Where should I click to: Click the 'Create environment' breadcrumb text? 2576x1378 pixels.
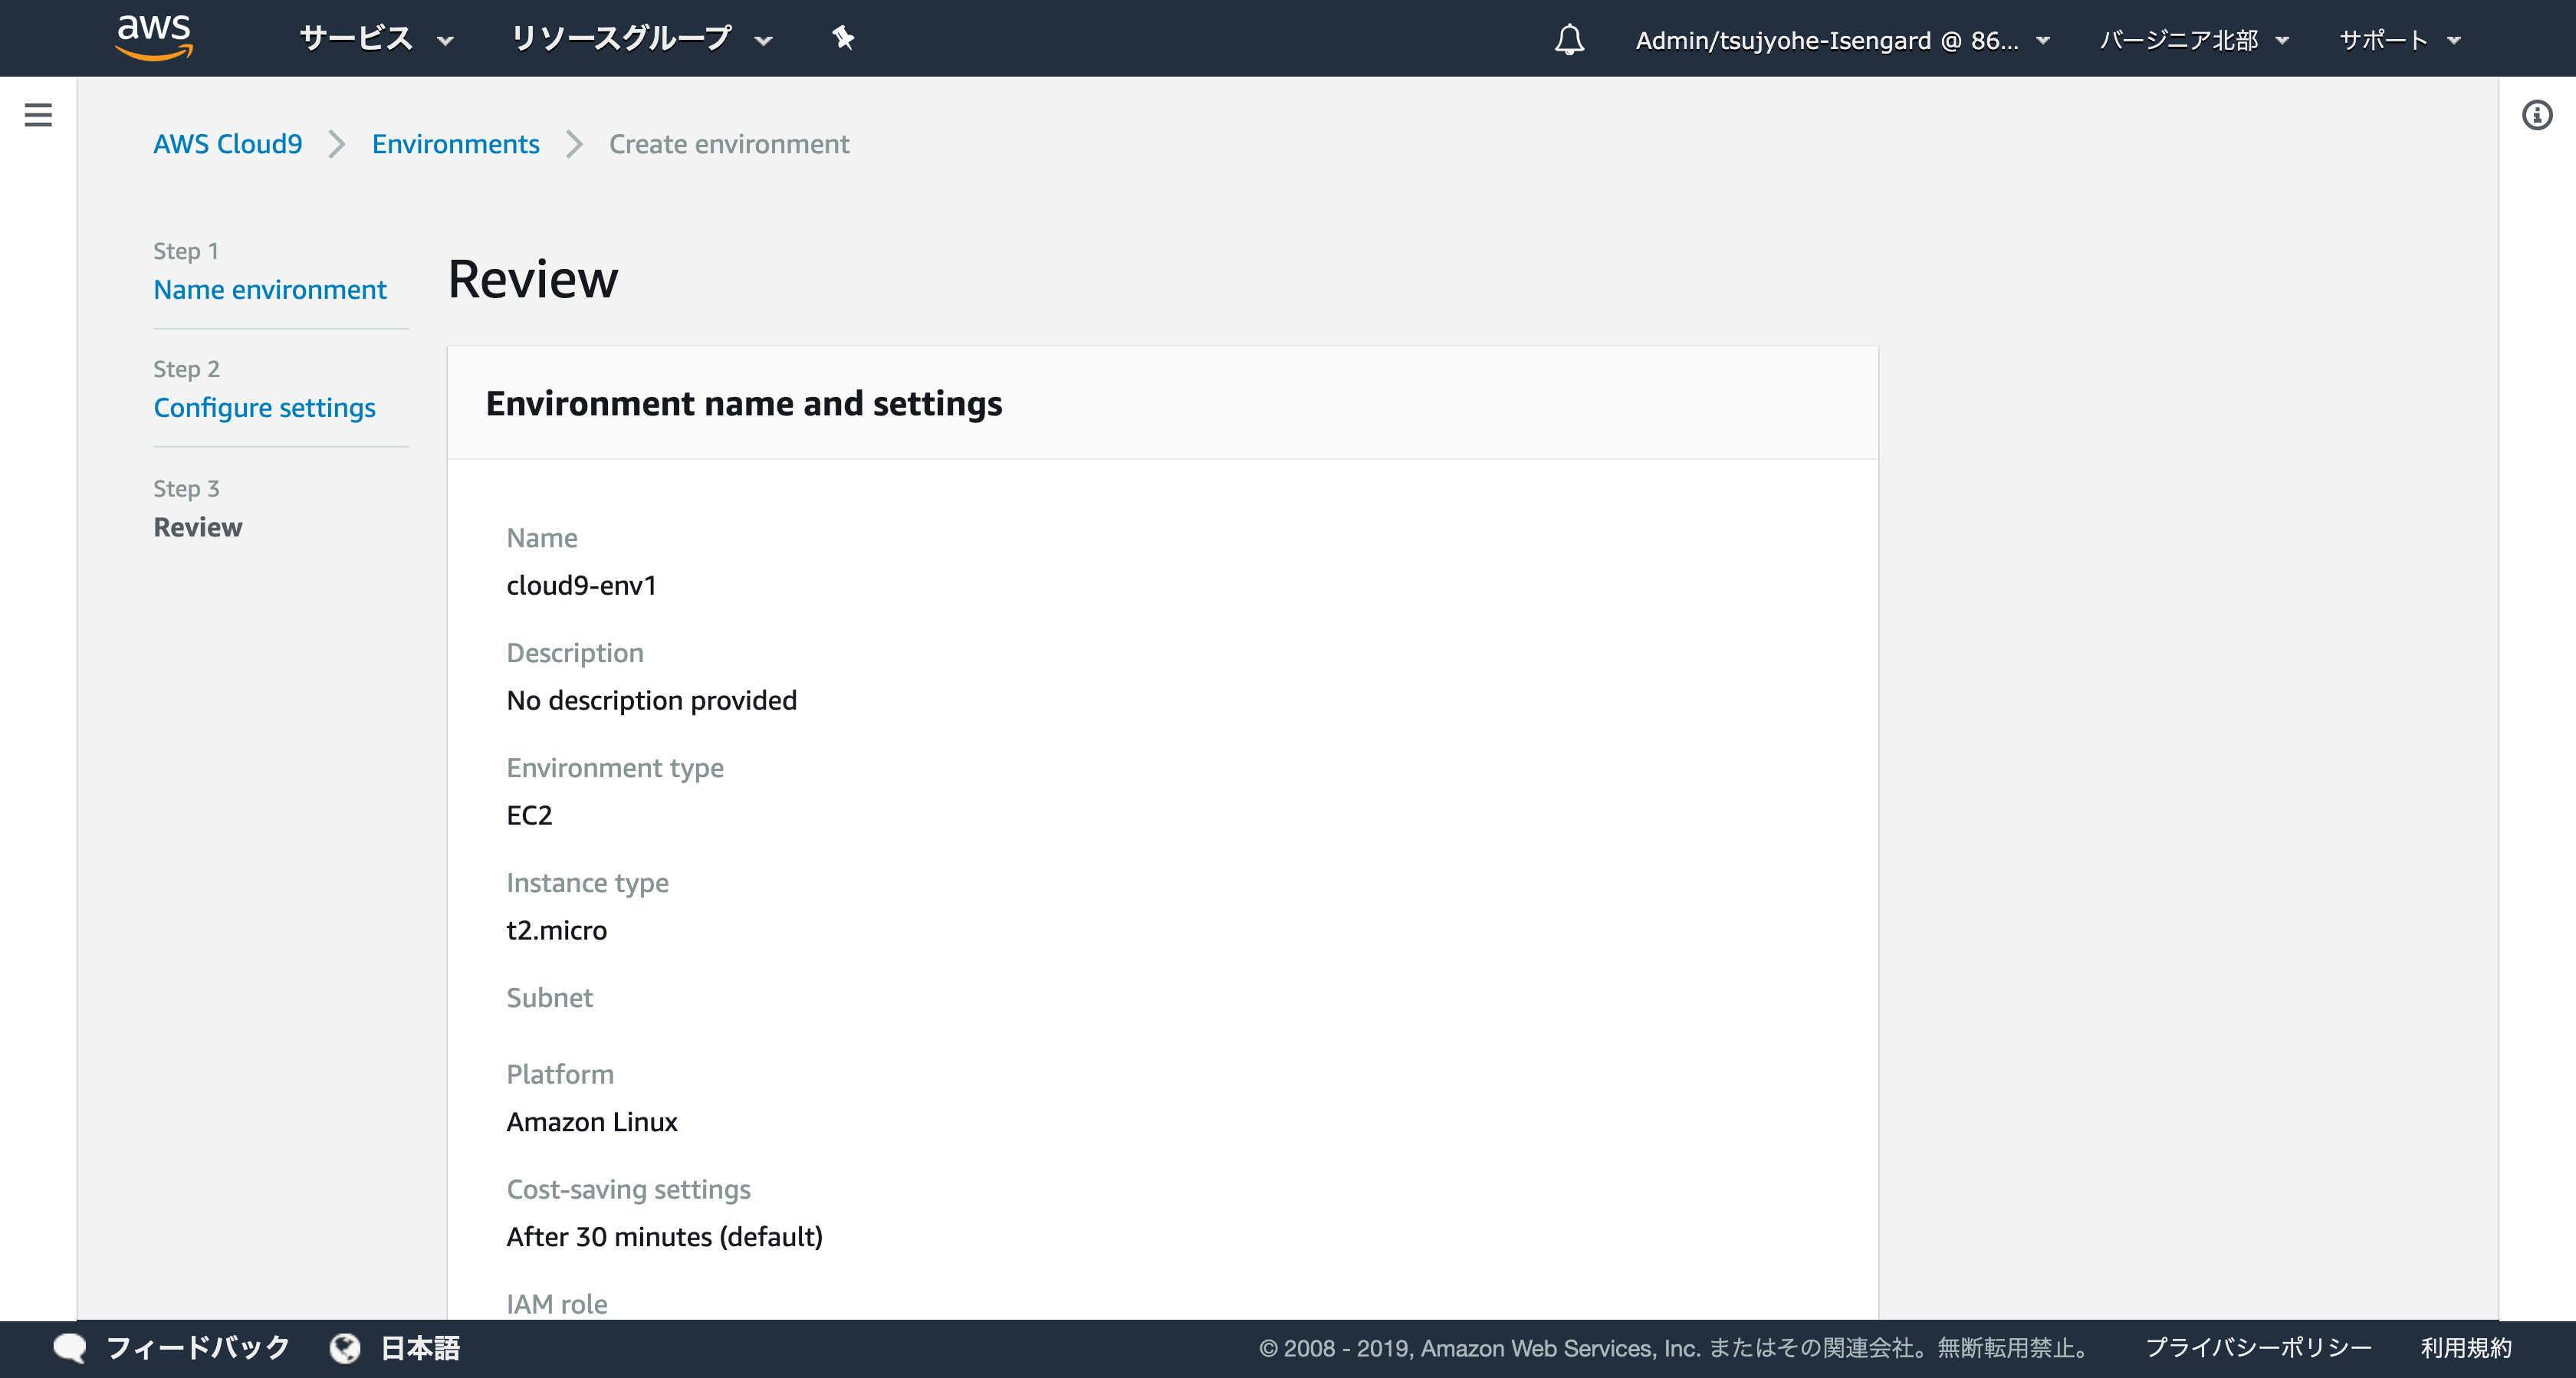730,144
